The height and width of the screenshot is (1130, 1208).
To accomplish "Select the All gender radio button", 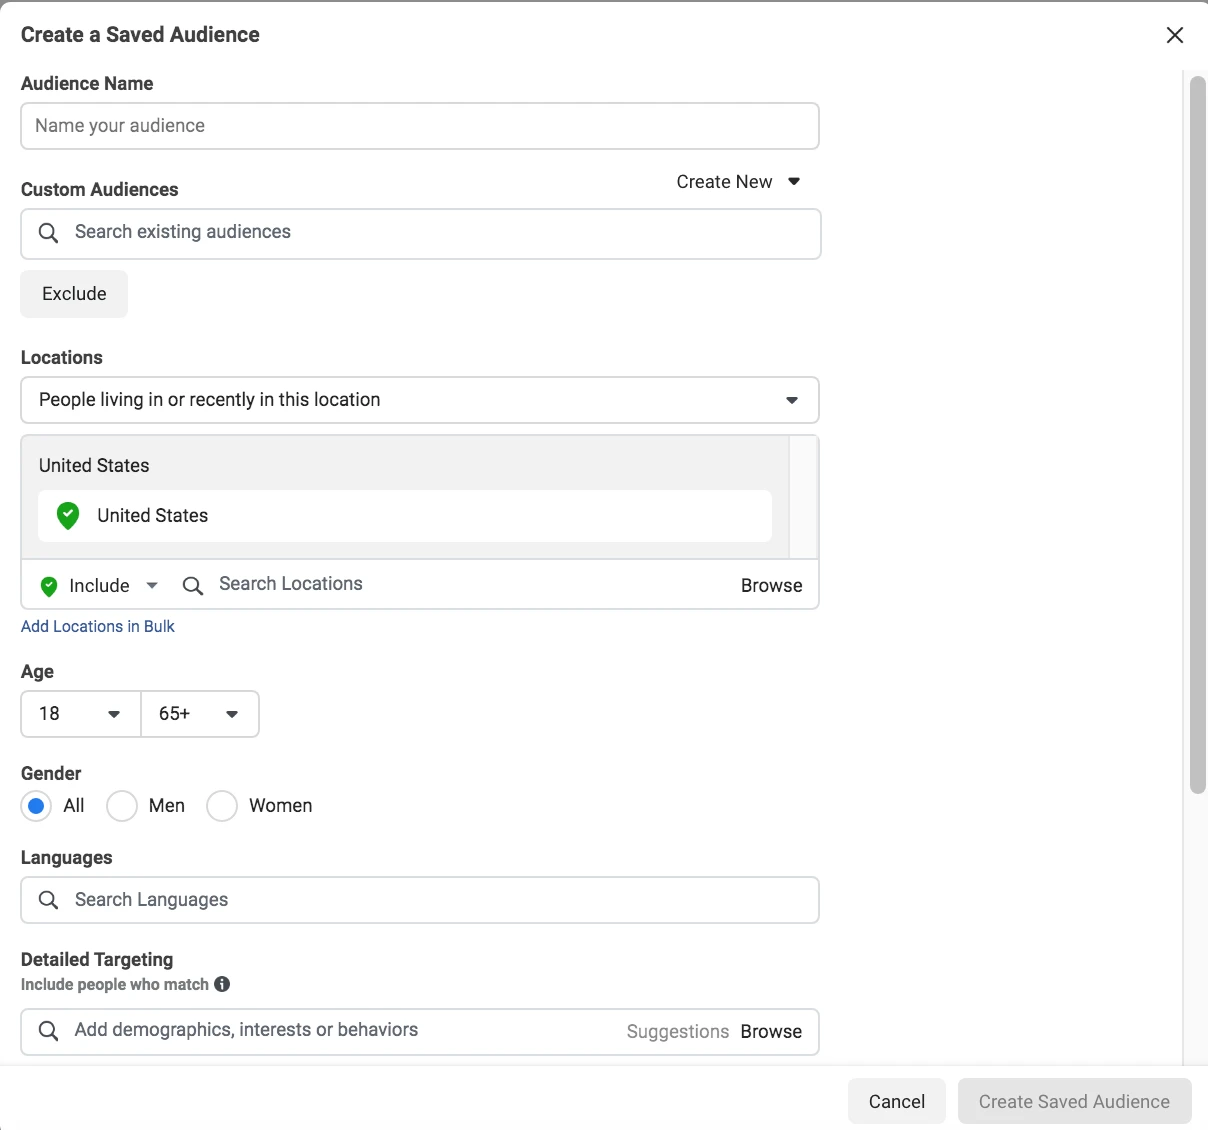I will 37,806.
